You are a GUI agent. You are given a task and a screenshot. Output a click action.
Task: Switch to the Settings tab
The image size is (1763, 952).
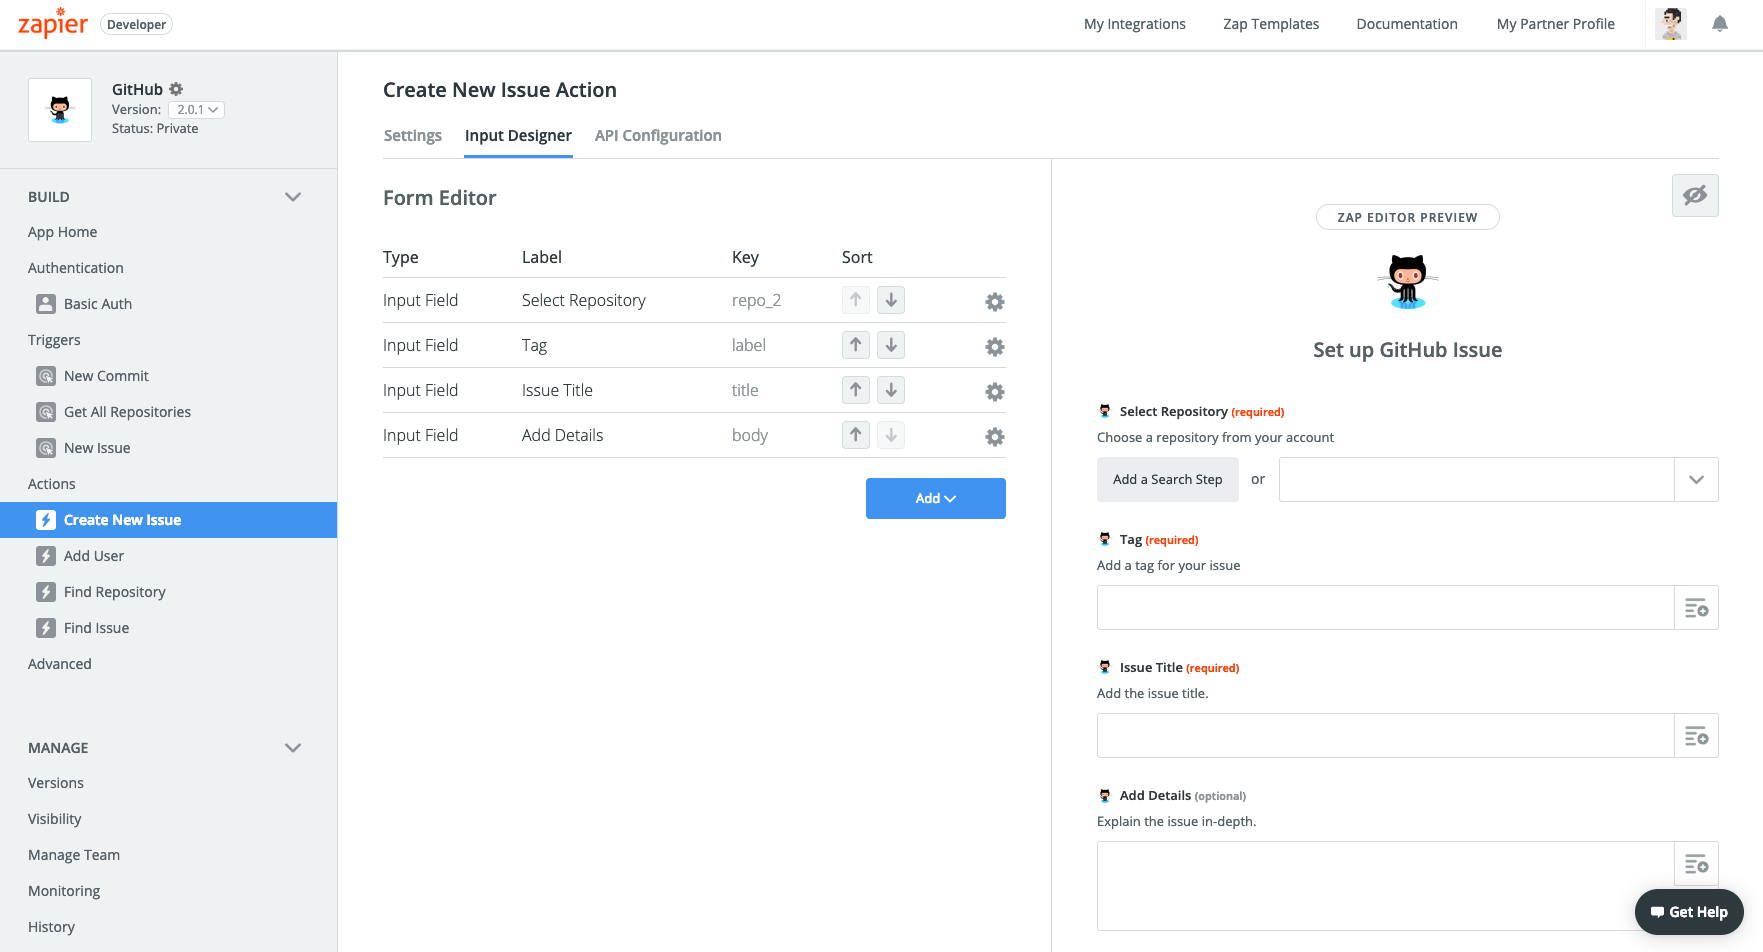pos(413,136)
